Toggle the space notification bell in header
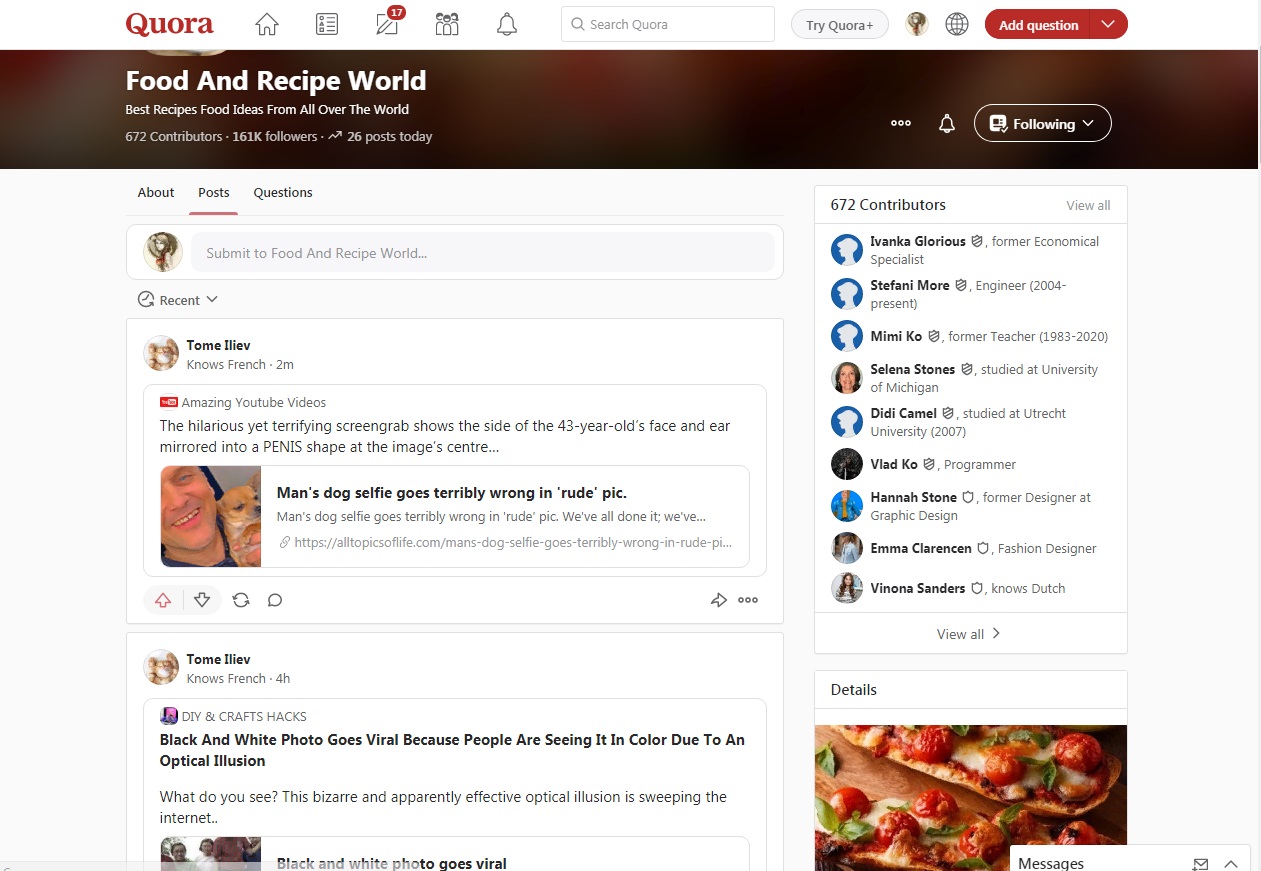 [947, 124]
